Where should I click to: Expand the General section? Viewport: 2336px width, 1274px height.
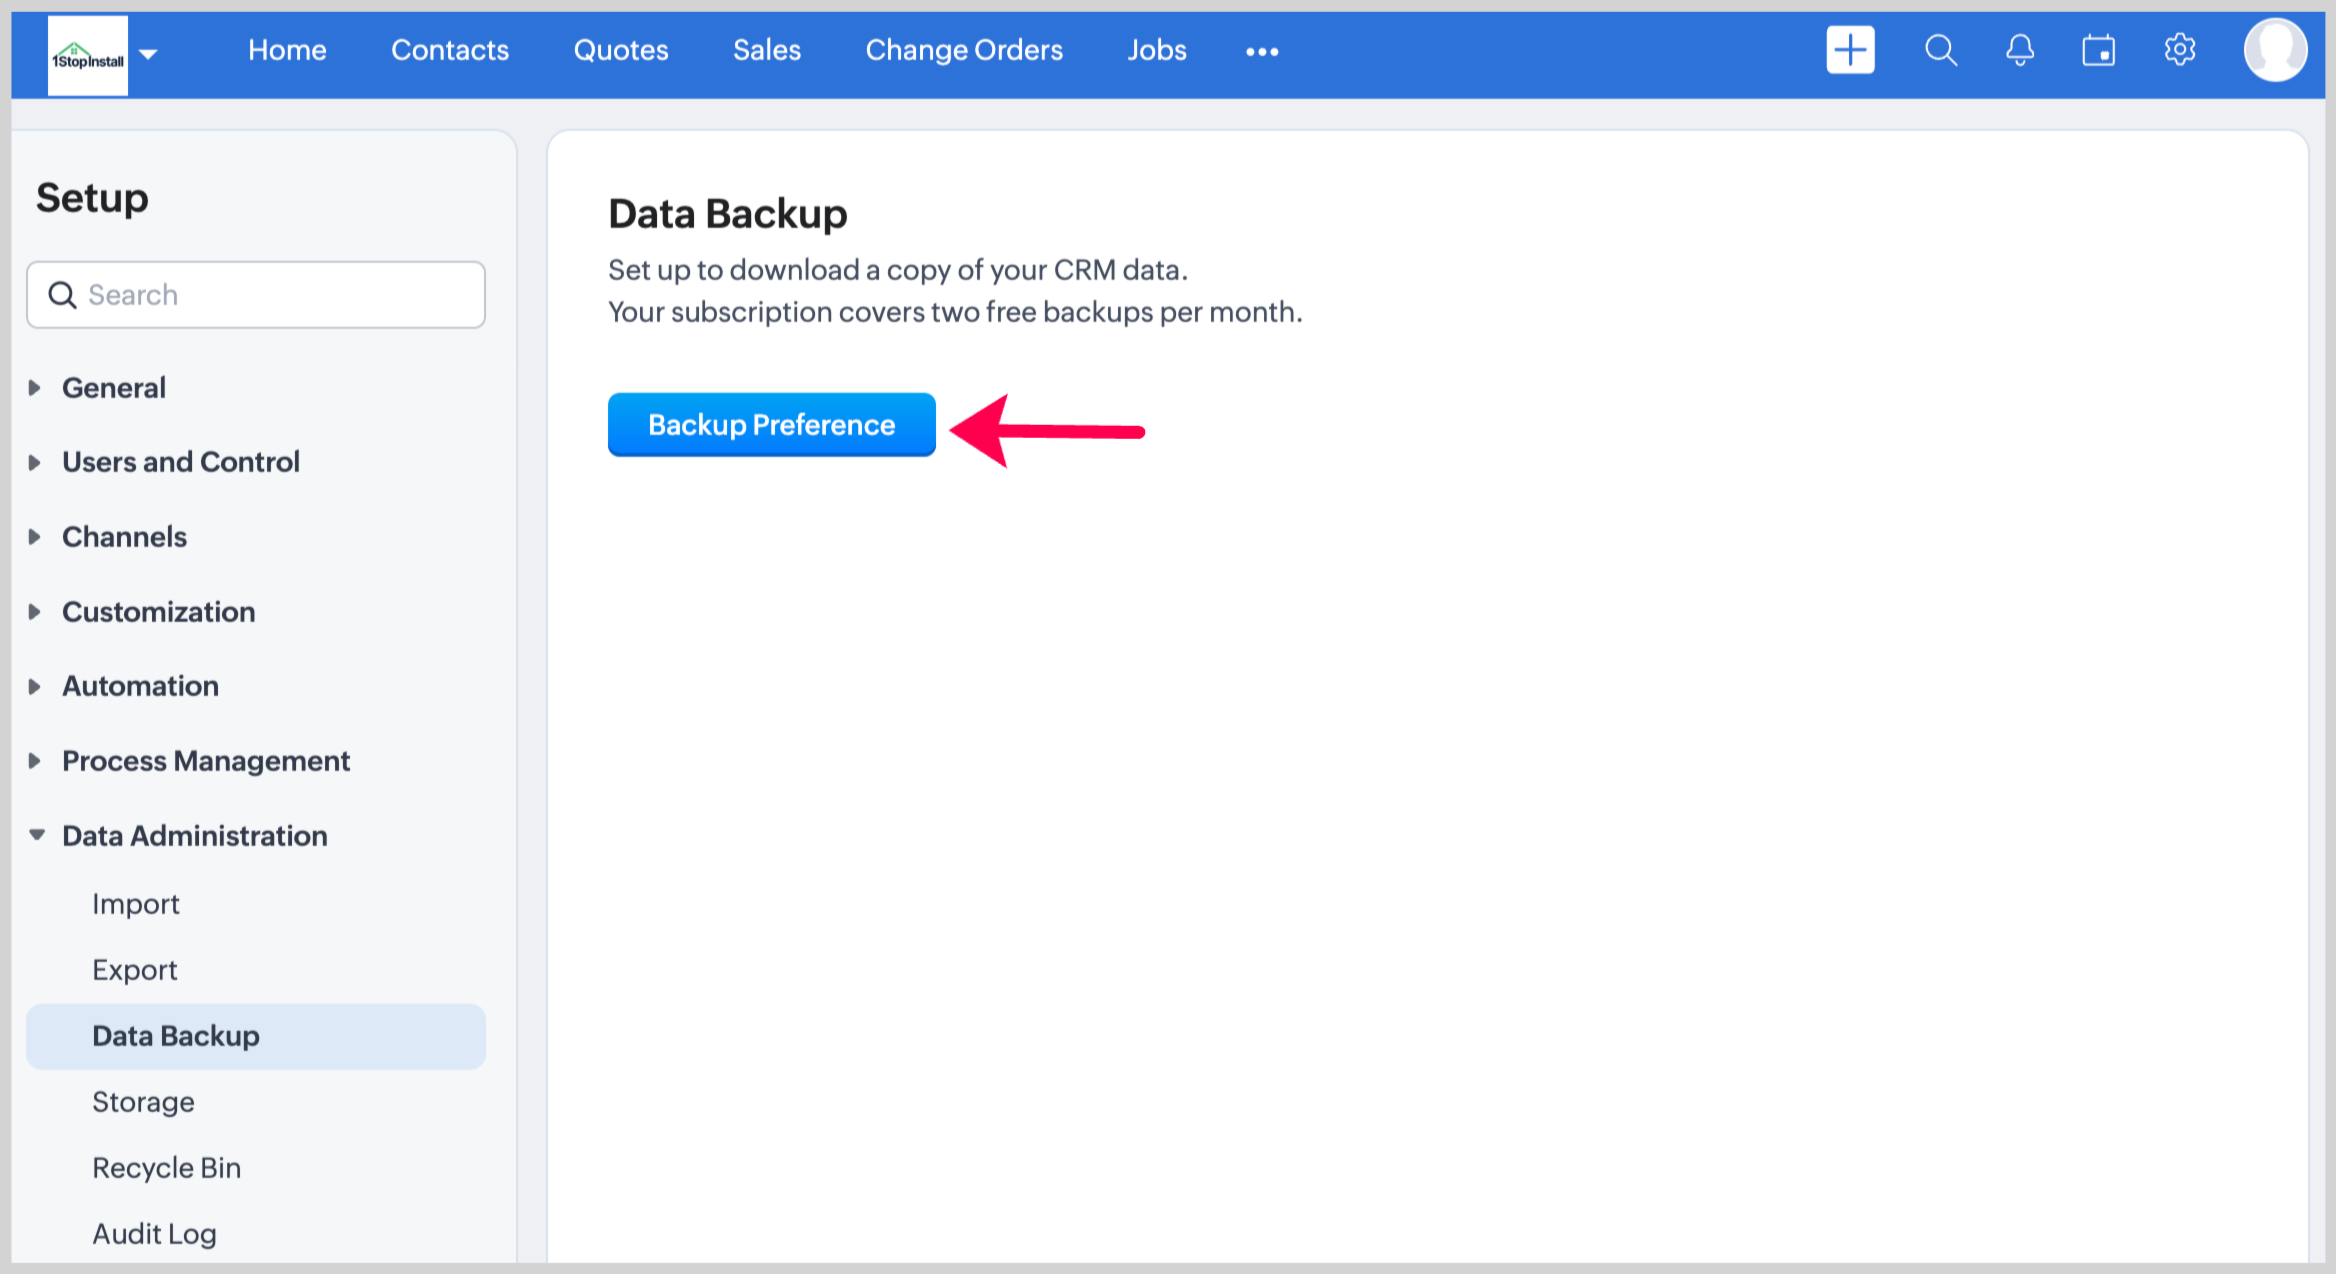pyautogui.click(x=113, y=388)
